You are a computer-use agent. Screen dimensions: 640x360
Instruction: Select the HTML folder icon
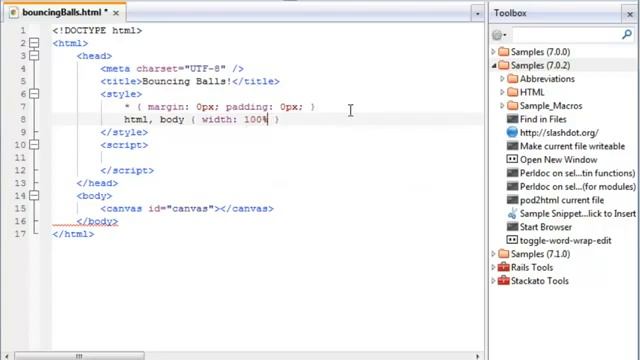[513, 92]
